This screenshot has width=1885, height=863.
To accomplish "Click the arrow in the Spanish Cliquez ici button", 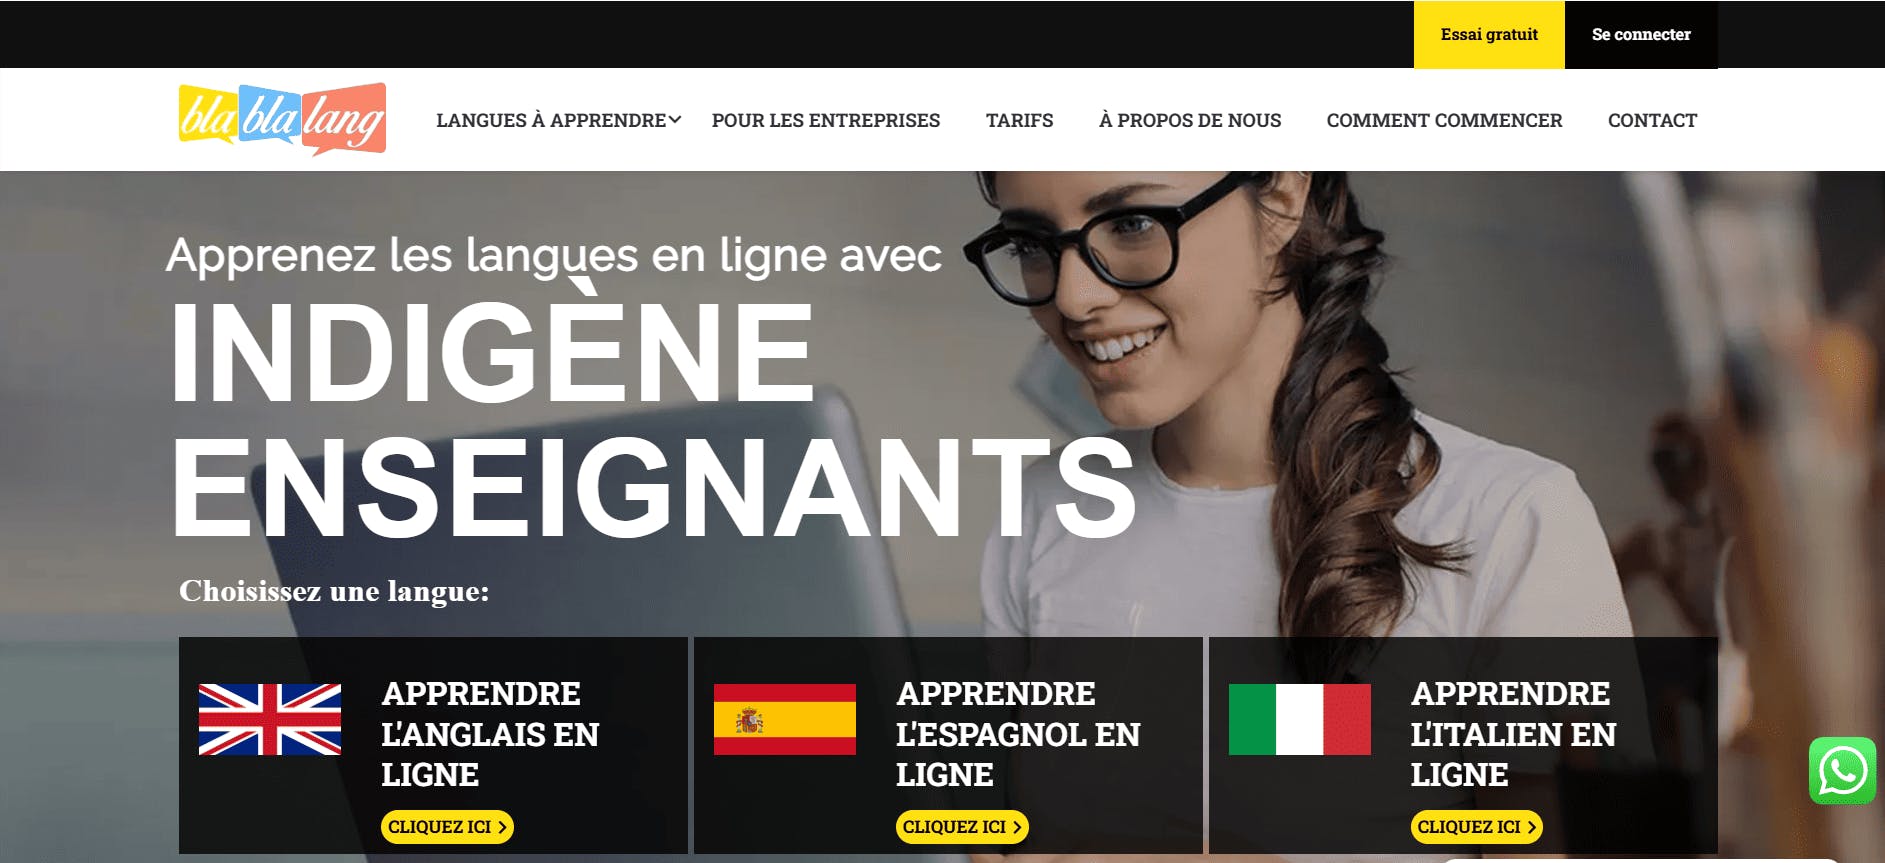I will point(1017,827).
